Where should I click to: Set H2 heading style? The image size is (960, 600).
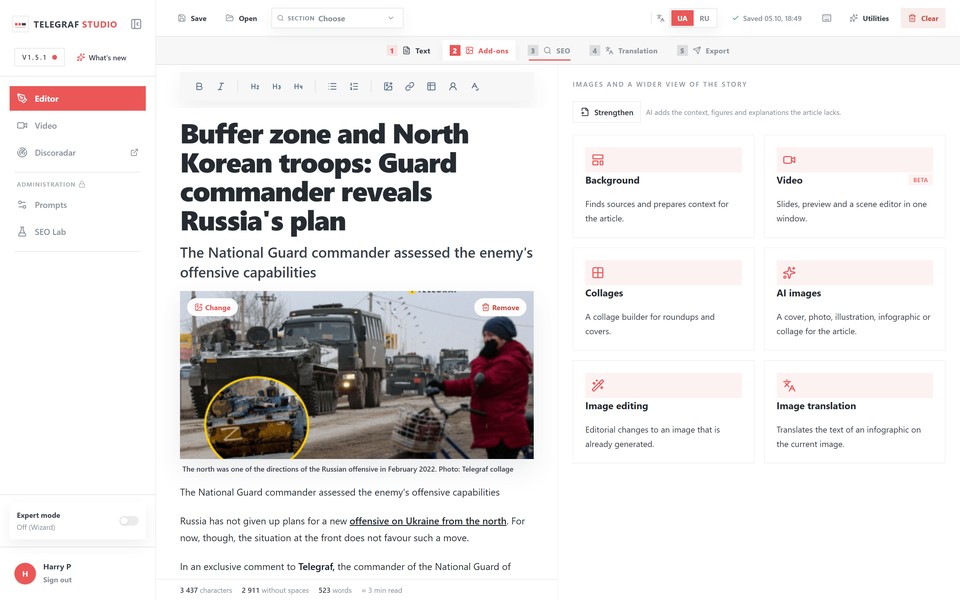(x=255, y=86)
